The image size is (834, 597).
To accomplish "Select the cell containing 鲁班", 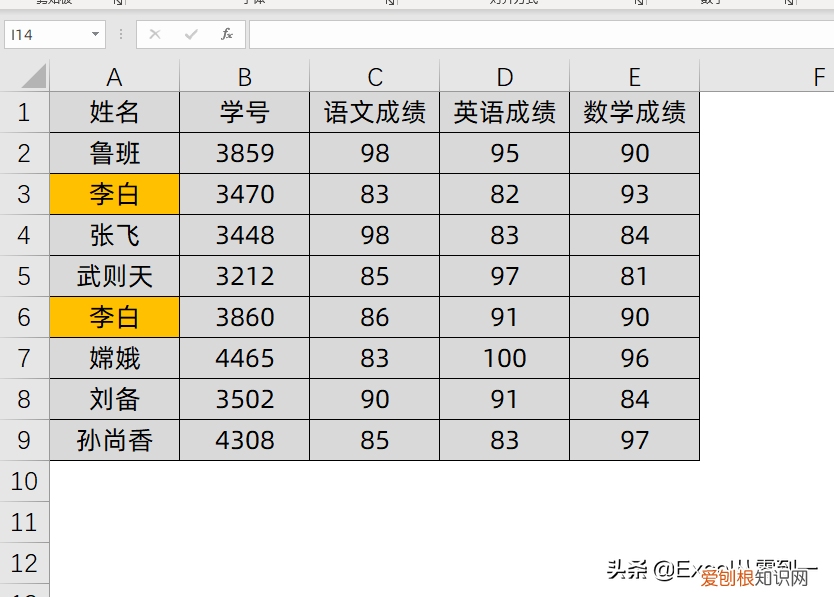I will [114, 153].
